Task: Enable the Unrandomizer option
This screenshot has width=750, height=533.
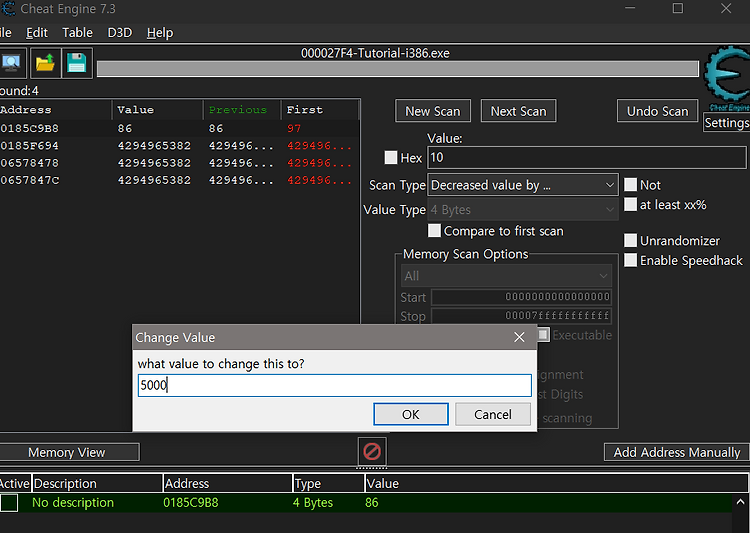Action: (630, 240)
